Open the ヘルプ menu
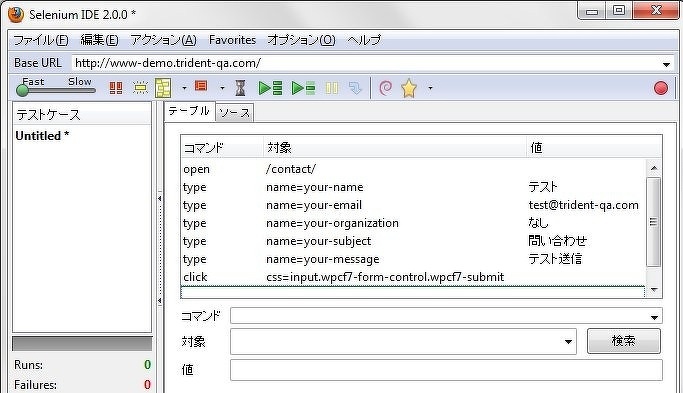This screenshot has height=393, width=683. (364, 40)
